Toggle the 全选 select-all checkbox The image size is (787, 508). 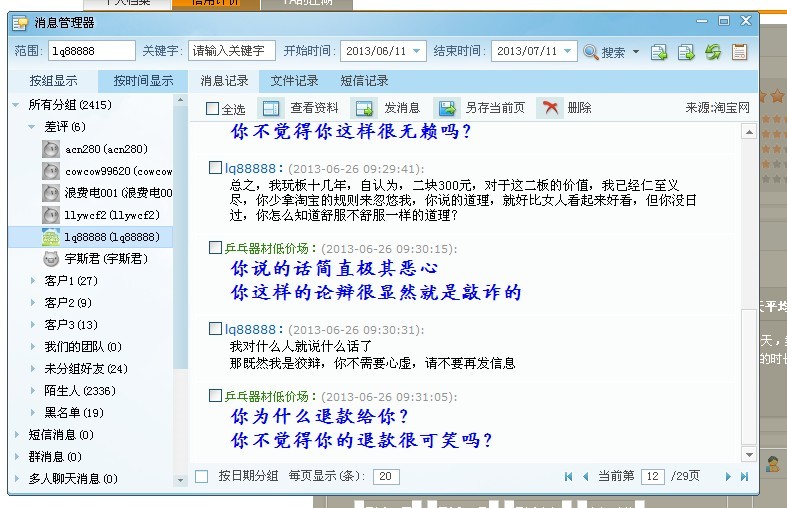pos(212,108)
